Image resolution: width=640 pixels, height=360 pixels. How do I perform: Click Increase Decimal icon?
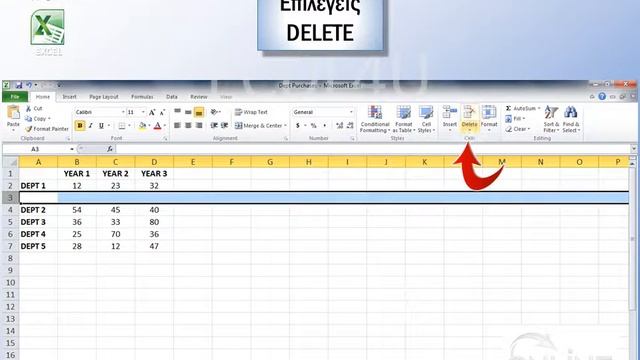[x=340, y=126]
